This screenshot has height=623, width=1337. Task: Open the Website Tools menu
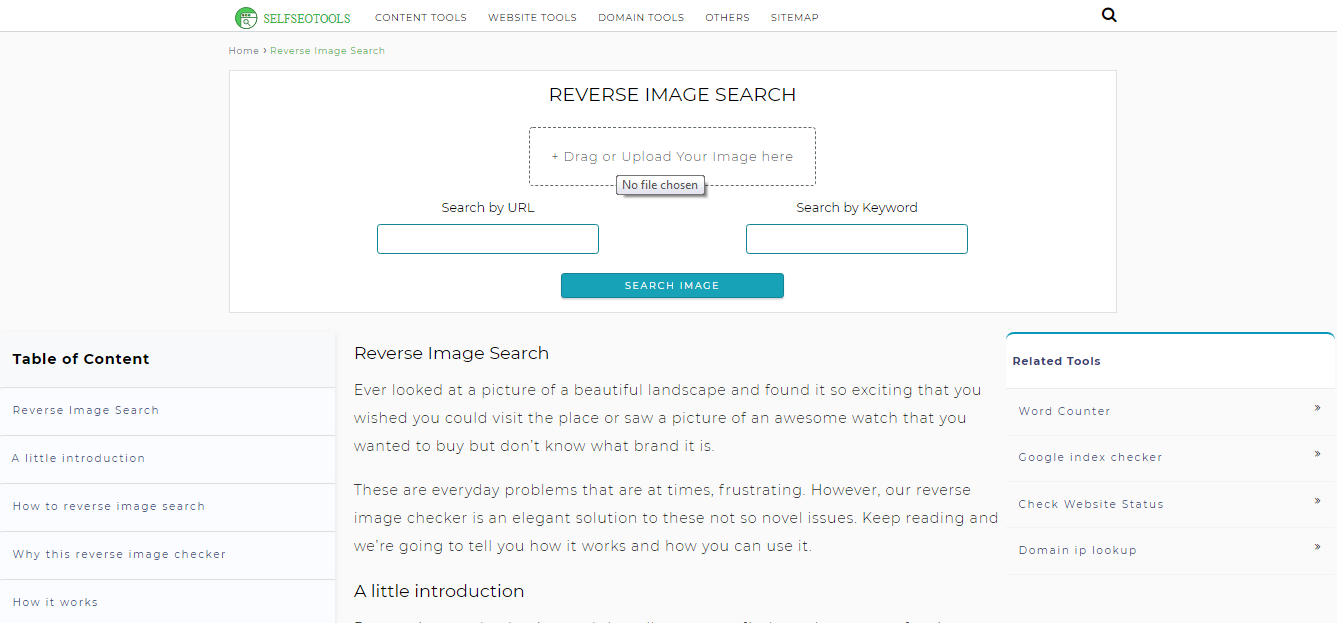[x=532, y=17]
